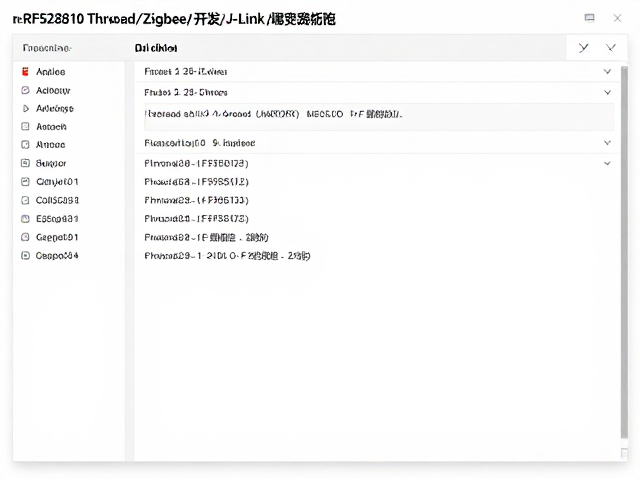Expand the 'Flnrond88-1FF5B0123)' row chevron

coord(607,163)
